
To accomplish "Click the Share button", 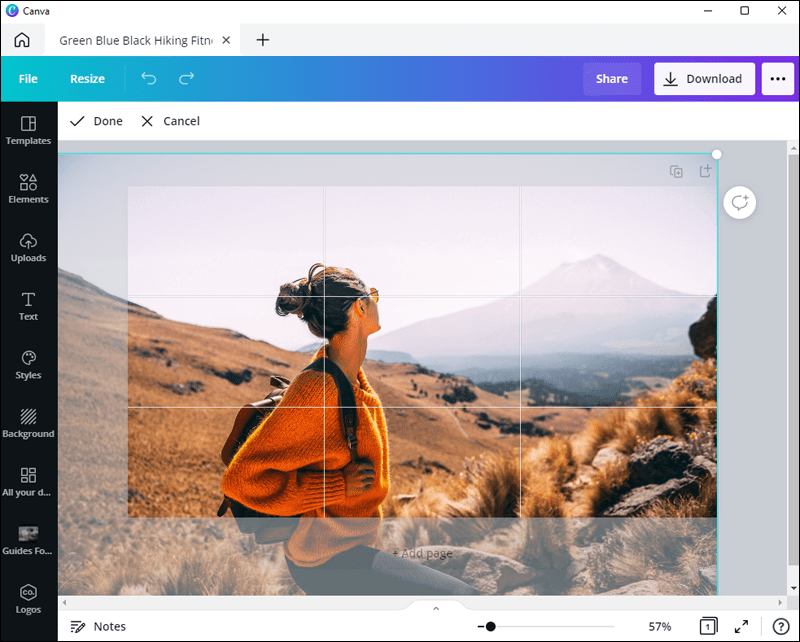I will coord(612,79).
